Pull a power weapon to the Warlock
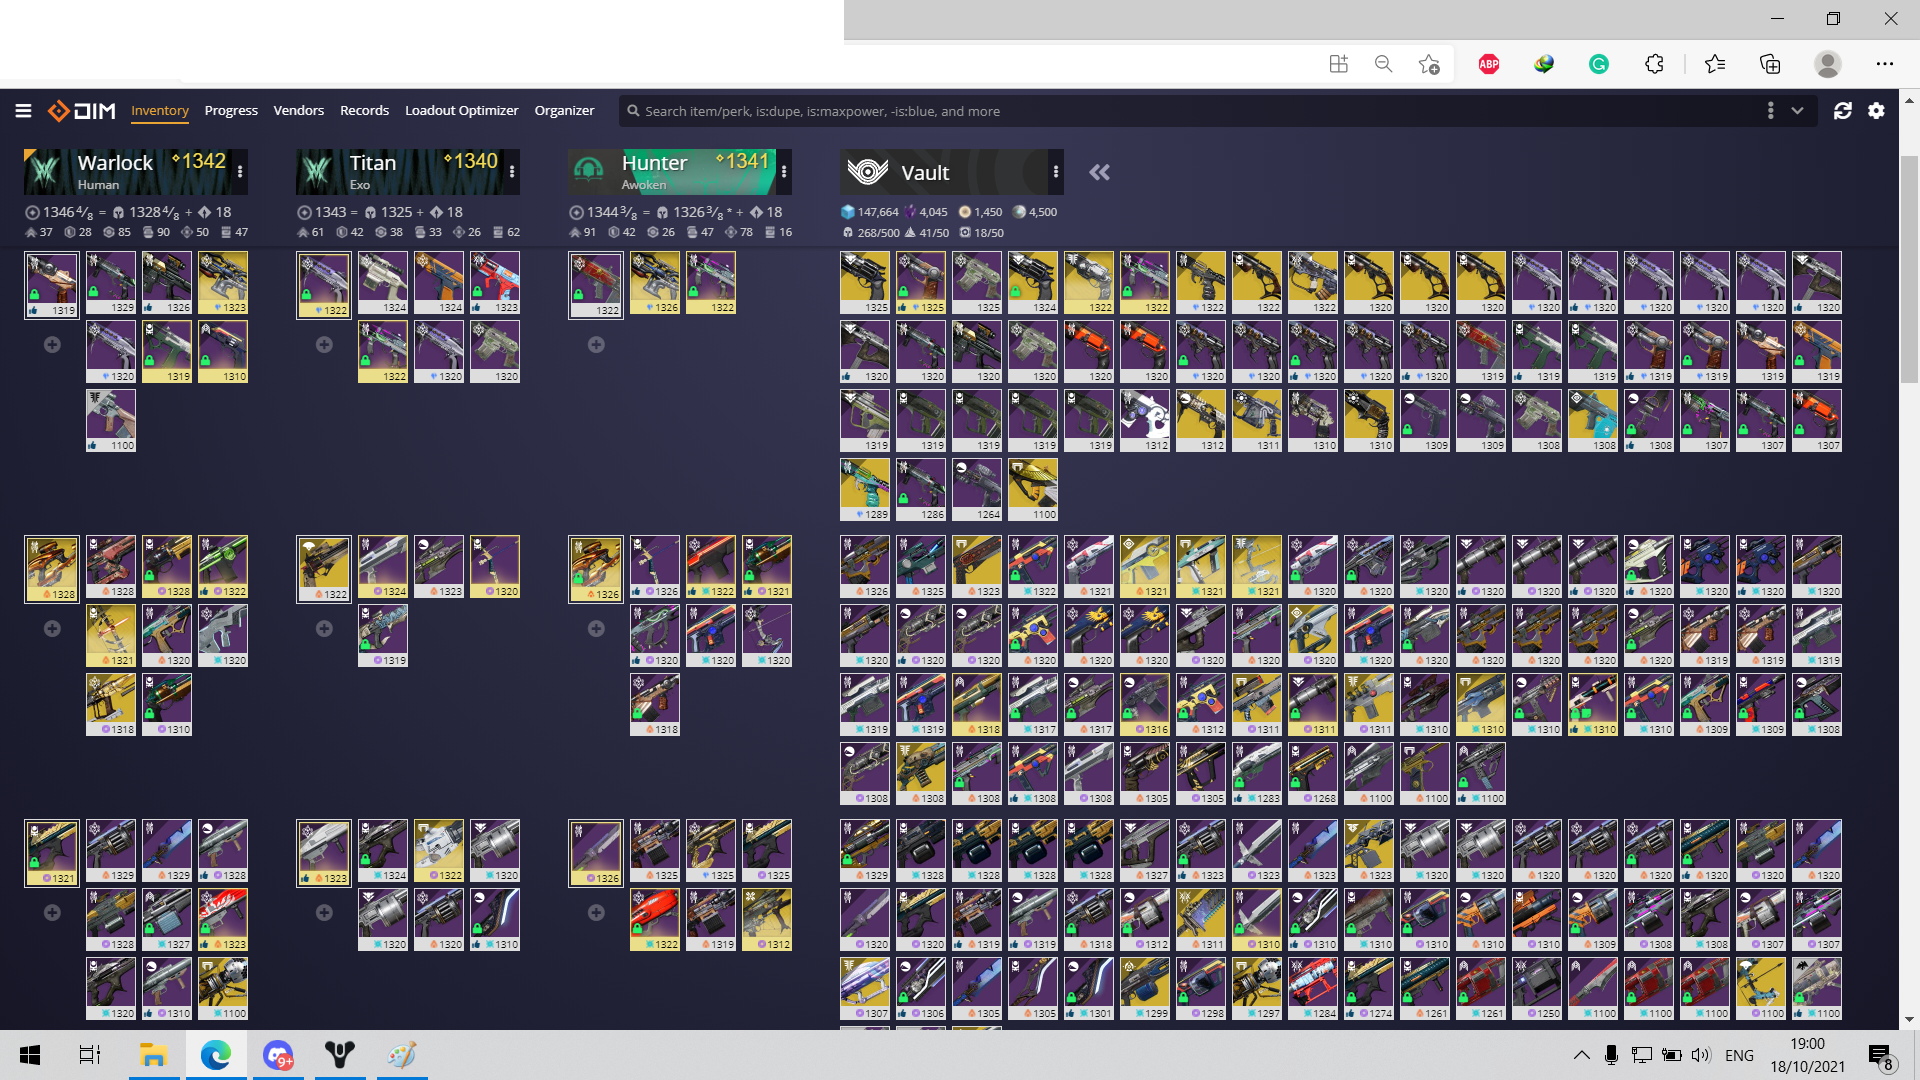The image size is (1920, 1080). pyautogui.click(x=52, y=912)
